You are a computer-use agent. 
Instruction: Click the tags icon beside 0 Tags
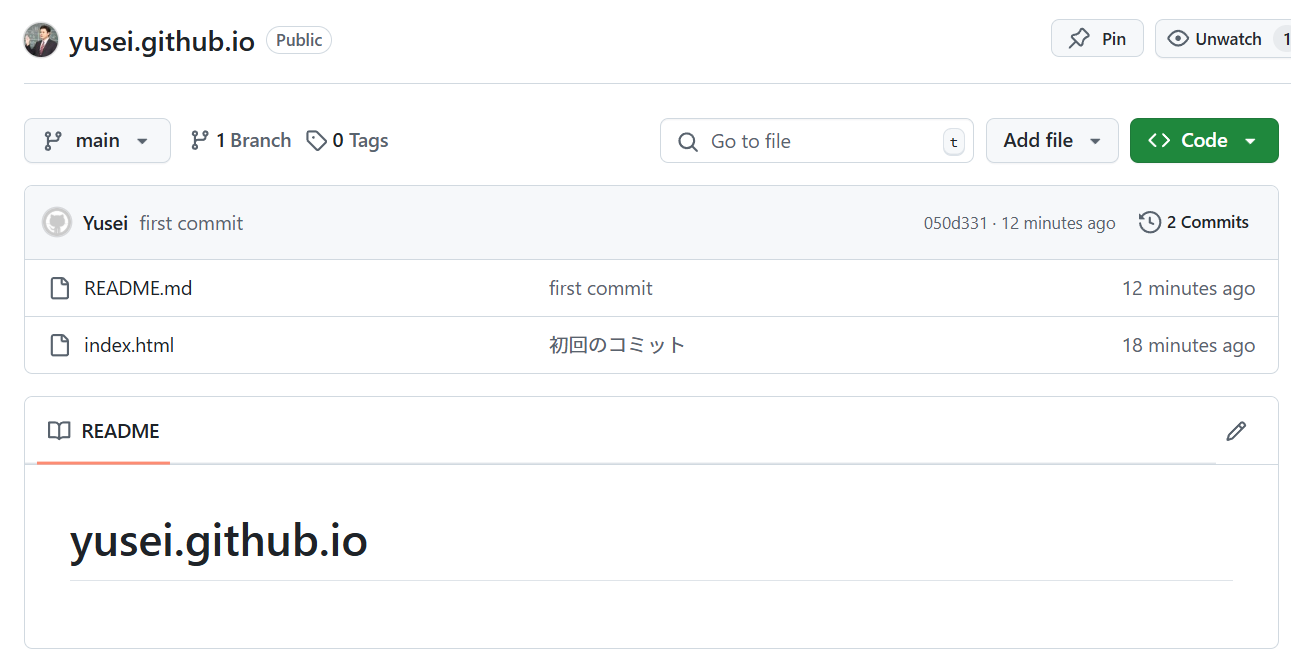(317, 140)
